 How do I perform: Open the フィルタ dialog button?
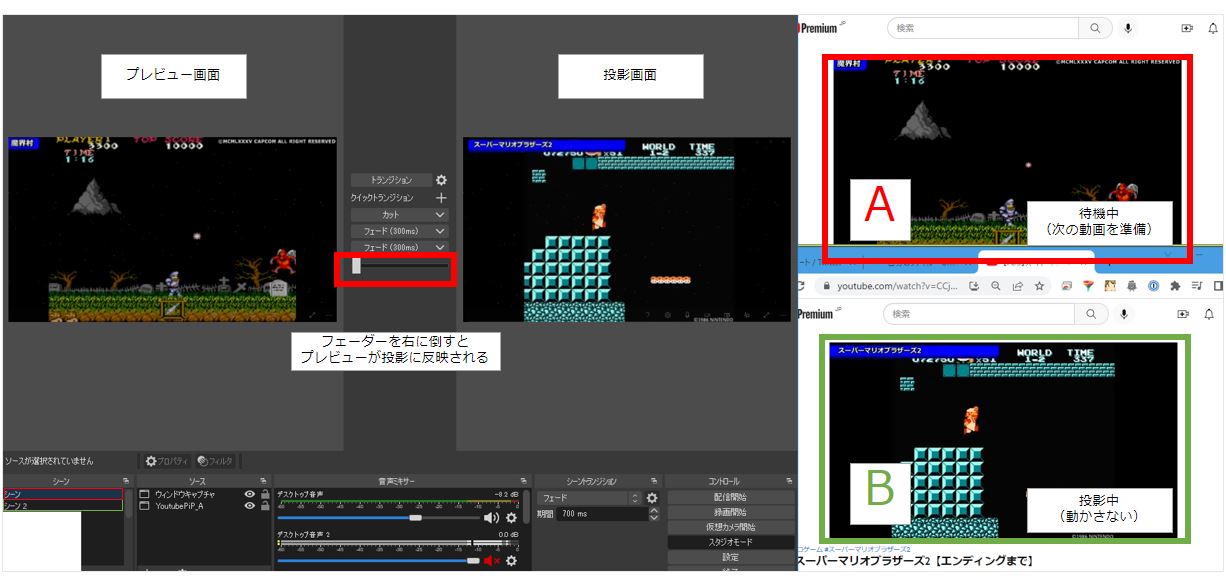215,461
